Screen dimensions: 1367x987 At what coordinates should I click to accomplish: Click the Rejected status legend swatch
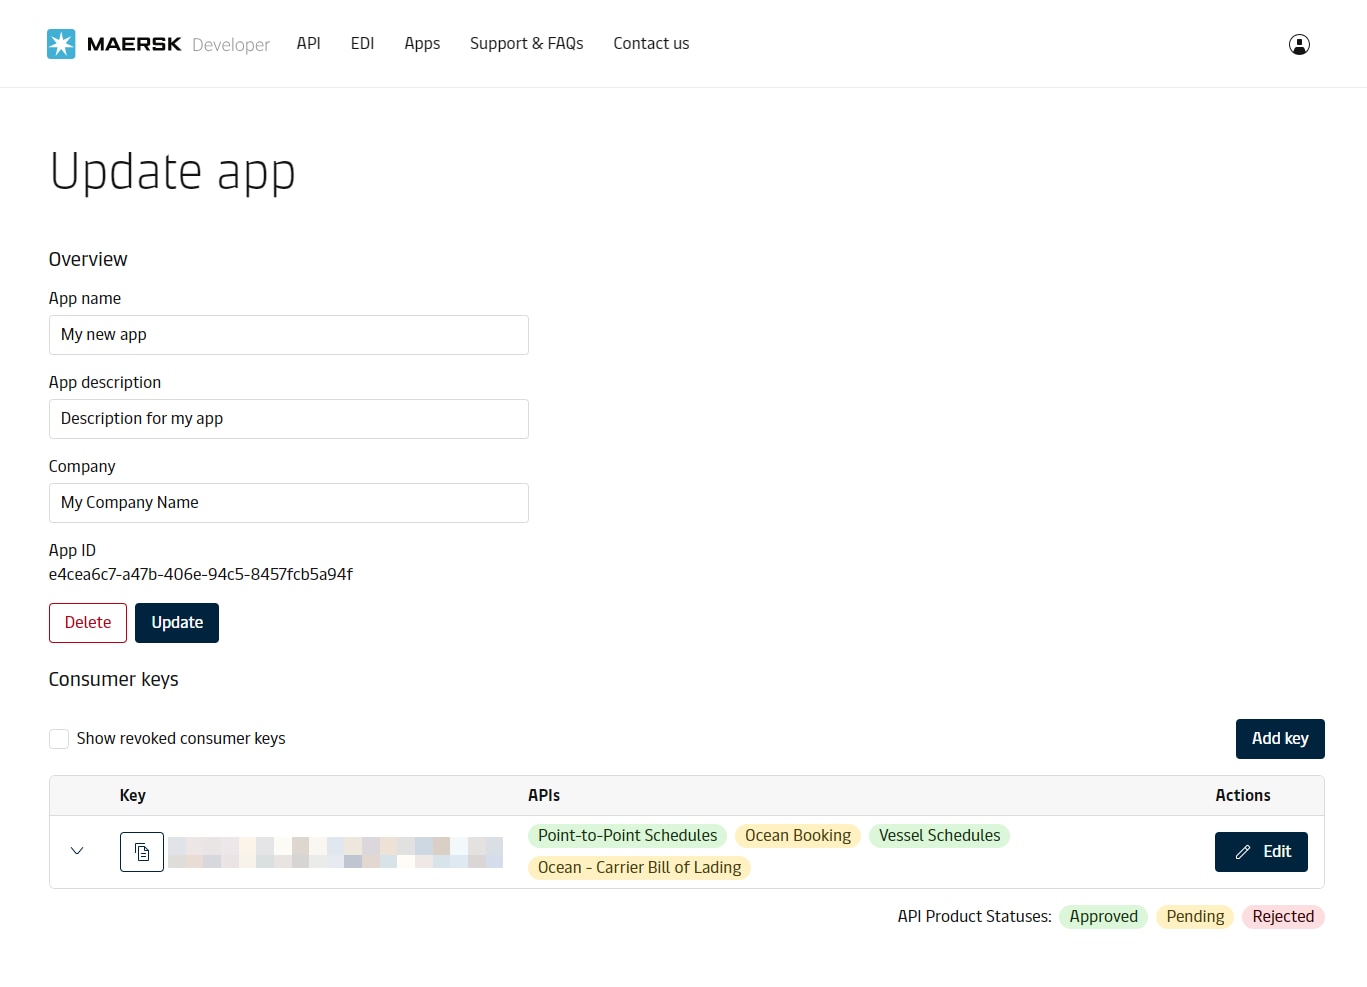[x=1283, y=917]
